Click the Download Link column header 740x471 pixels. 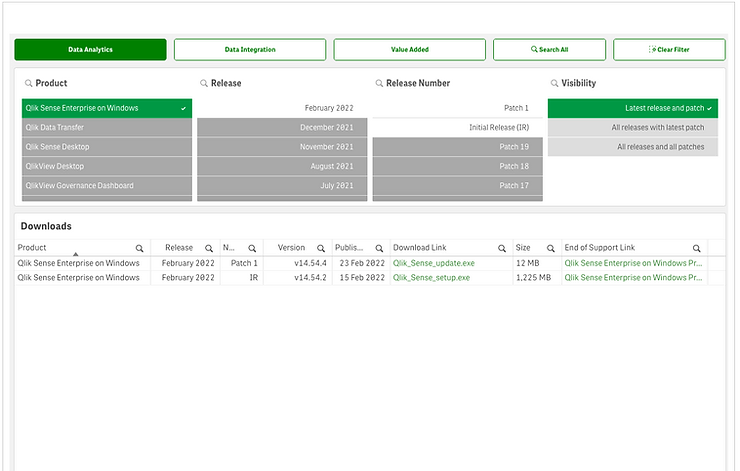[420, 248]
